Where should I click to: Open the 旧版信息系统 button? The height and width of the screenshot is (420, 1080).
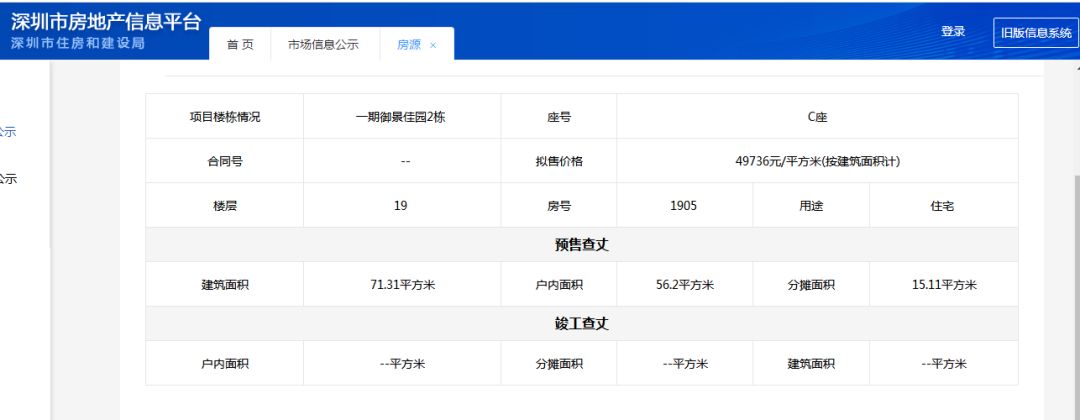(1036, 32)
